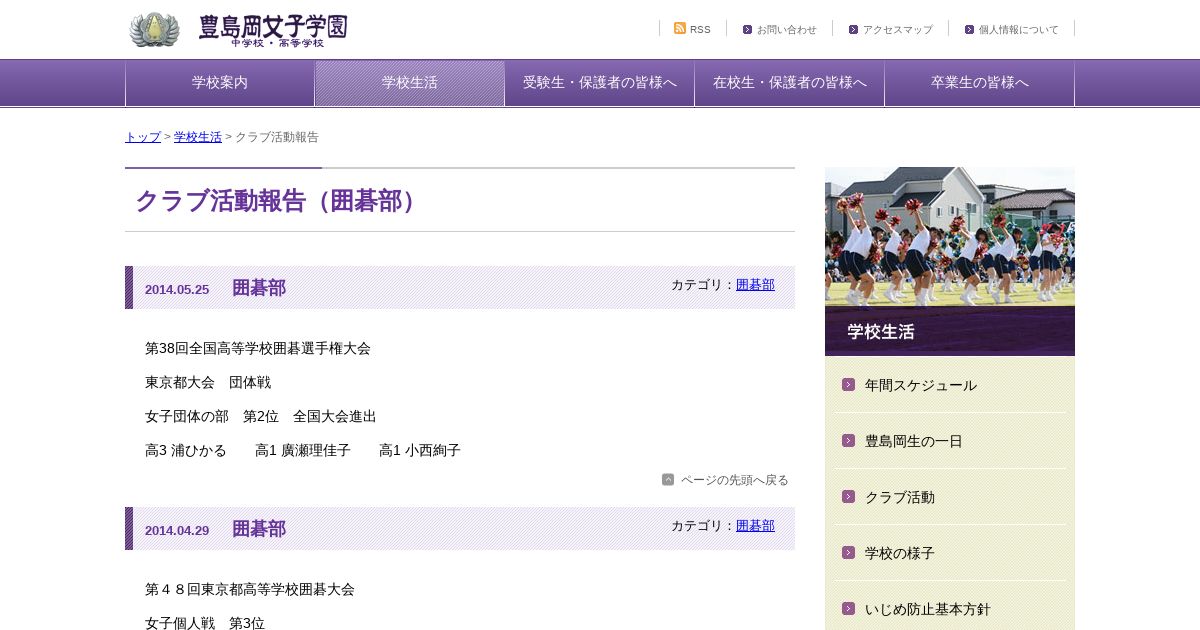Open the 学校生活 navigation tab

(x=410, y=83)
